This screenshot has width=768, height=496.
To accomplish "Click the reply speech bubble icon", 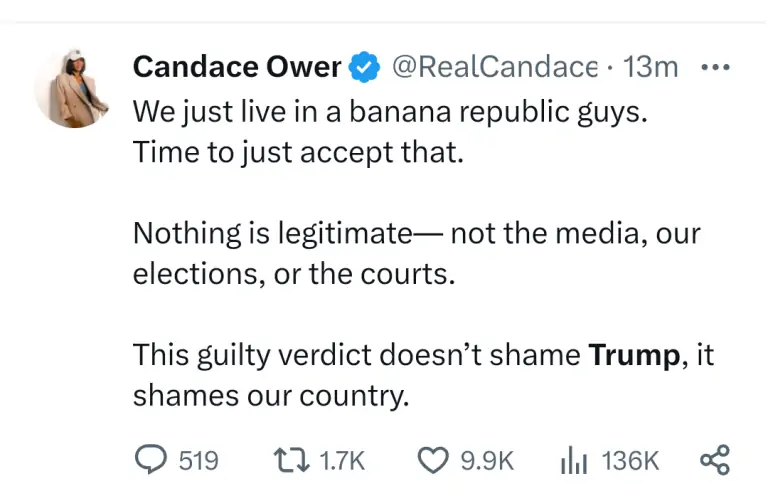I will point(149,460).
